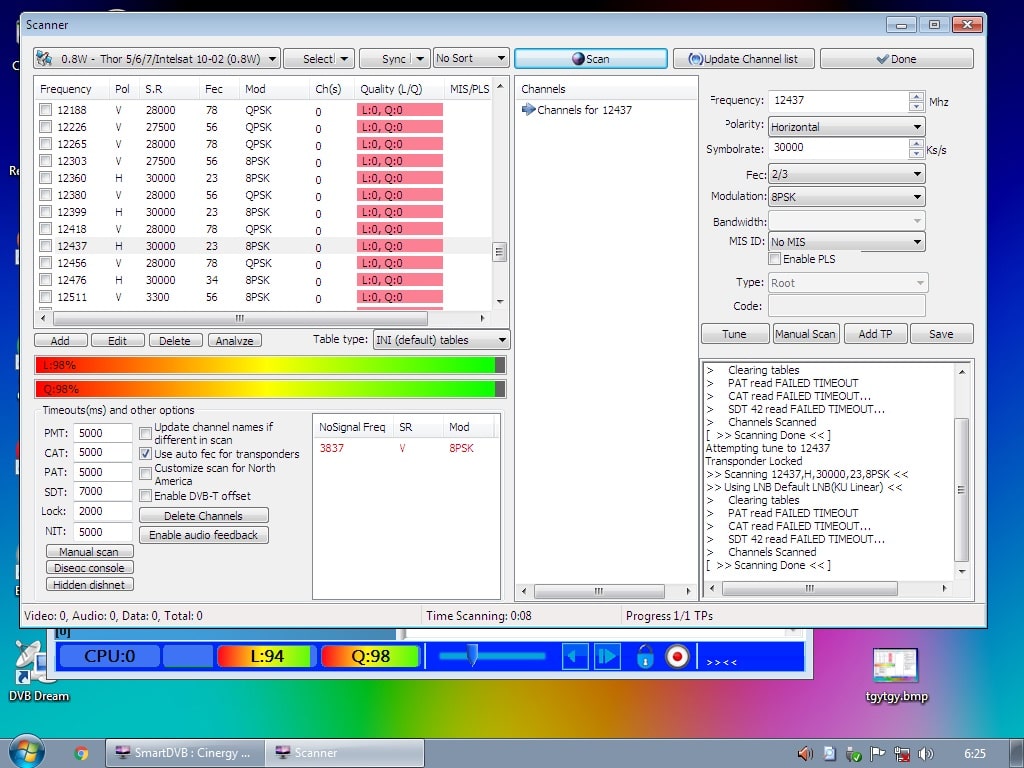Uncheck Use auto fec for transponders
The height and width of the screenshot is (768, 1024).
146,453
